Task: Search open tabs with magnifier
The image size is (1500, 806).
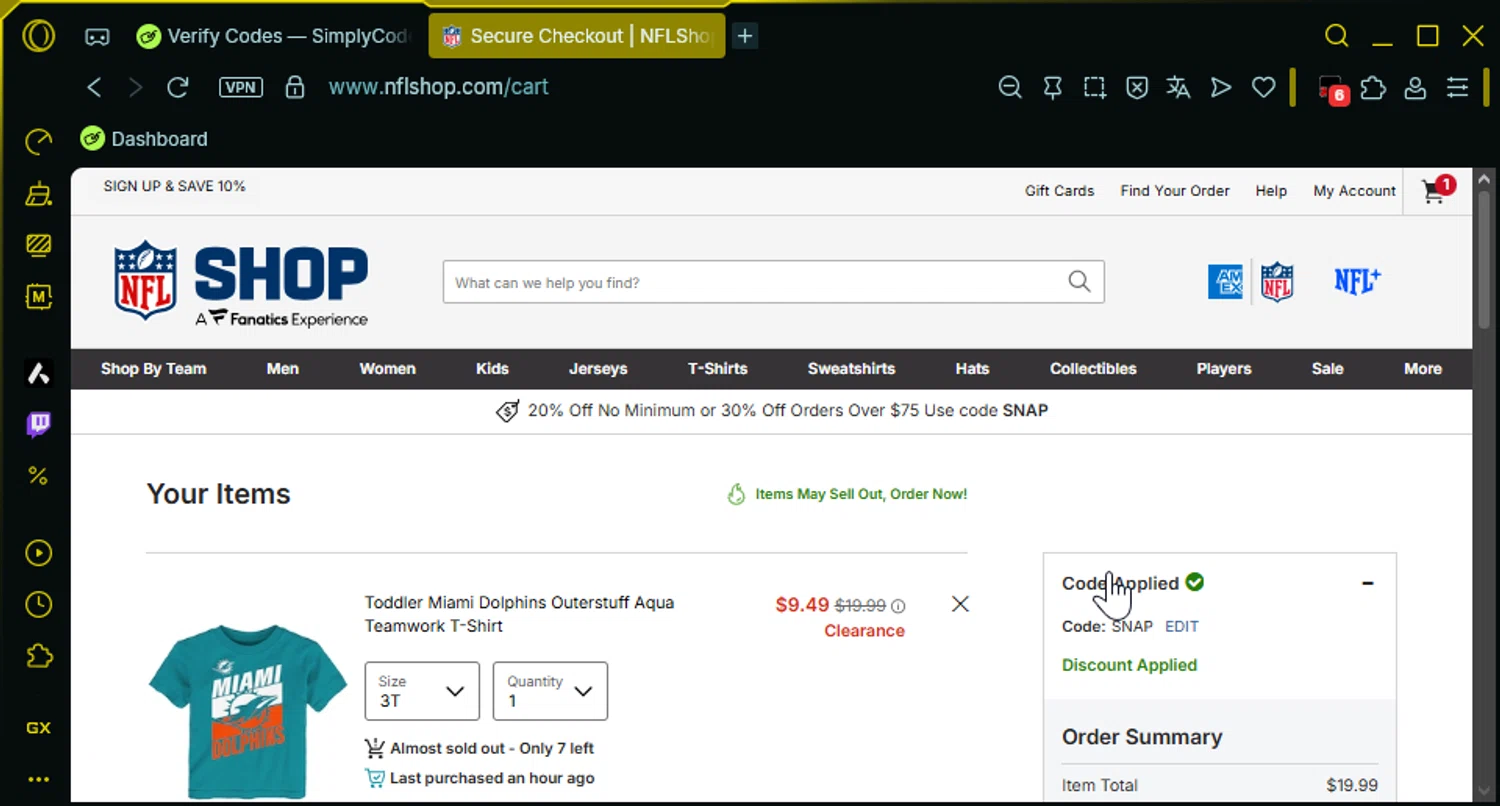Action: pyautogui.click(x=1337, y=36)
